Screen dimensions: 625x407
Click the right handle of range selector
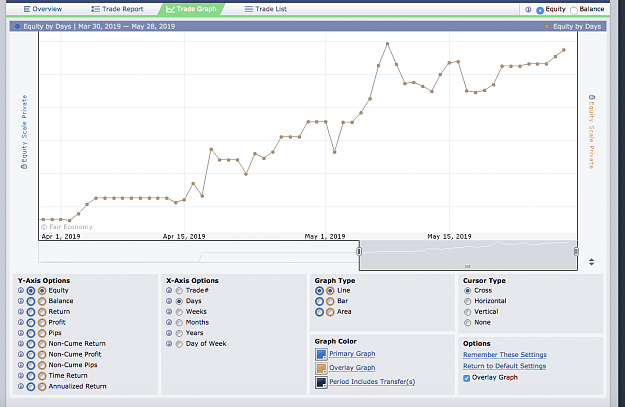pyautogui.click(x=576, y=251)
